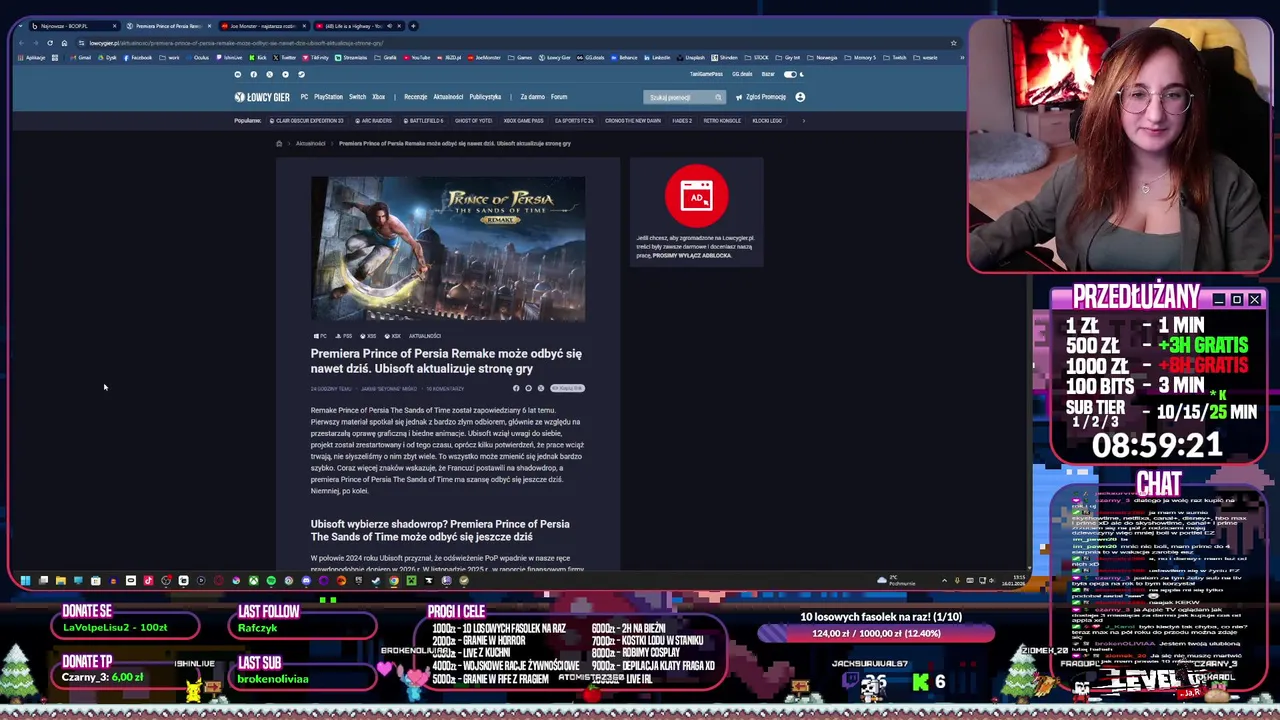Open the Za darmo menu item
Image resolution: width=1280 pixels, height=720 pixels.
point(533,97)
